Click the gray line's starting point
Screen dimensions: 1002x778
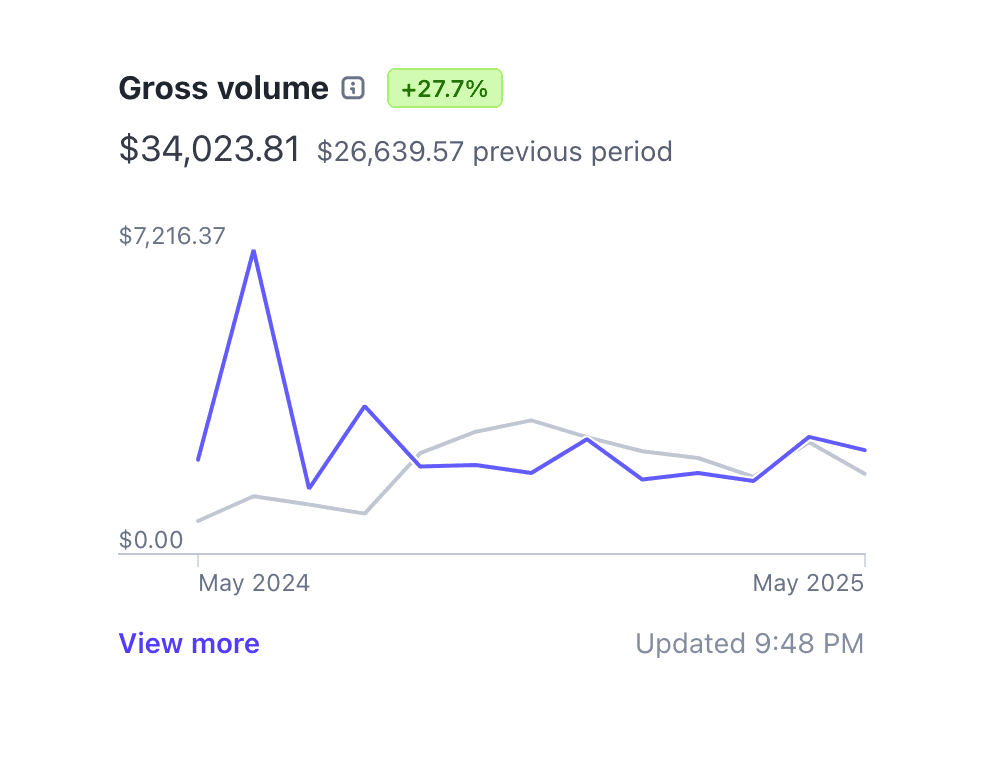point(198,521)
